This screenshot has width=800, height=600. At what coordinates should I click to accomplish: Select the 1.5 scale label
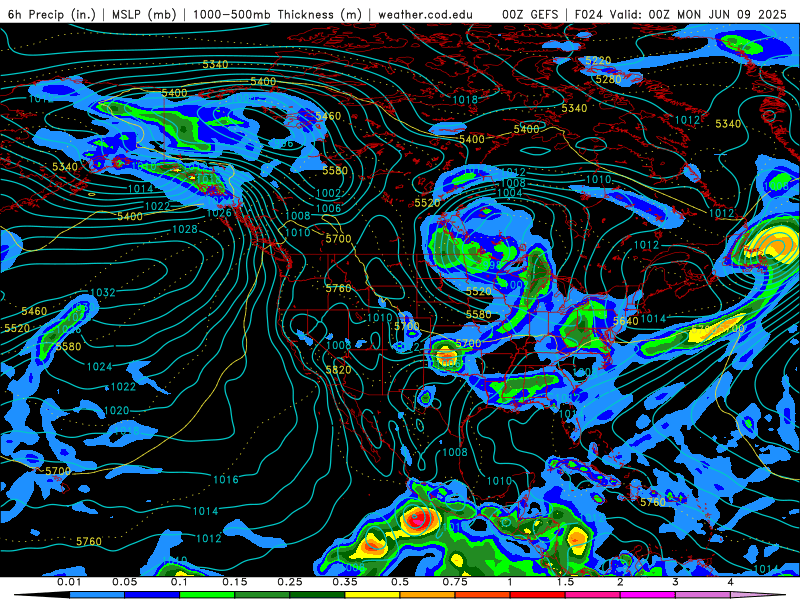click(565, 582)
